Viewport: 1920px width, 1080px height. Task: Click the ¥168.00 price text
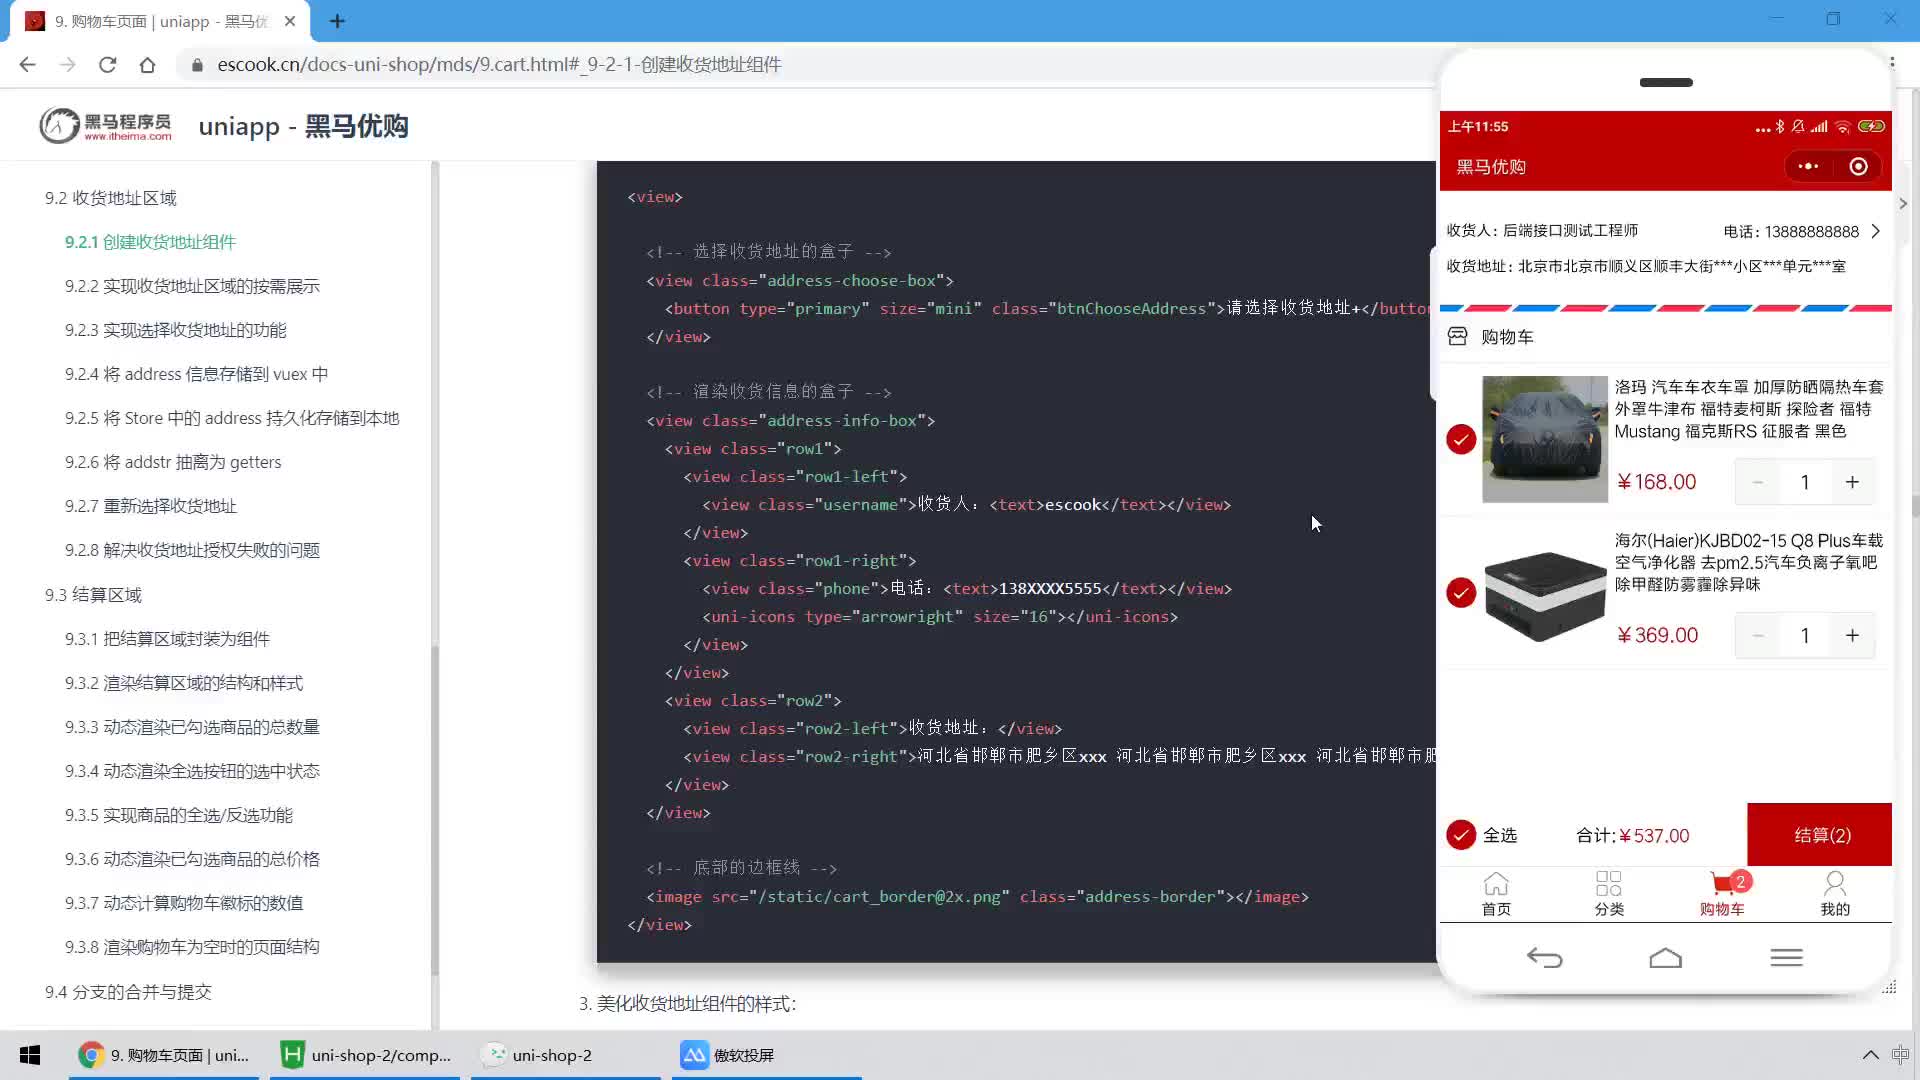point(1656,482)
